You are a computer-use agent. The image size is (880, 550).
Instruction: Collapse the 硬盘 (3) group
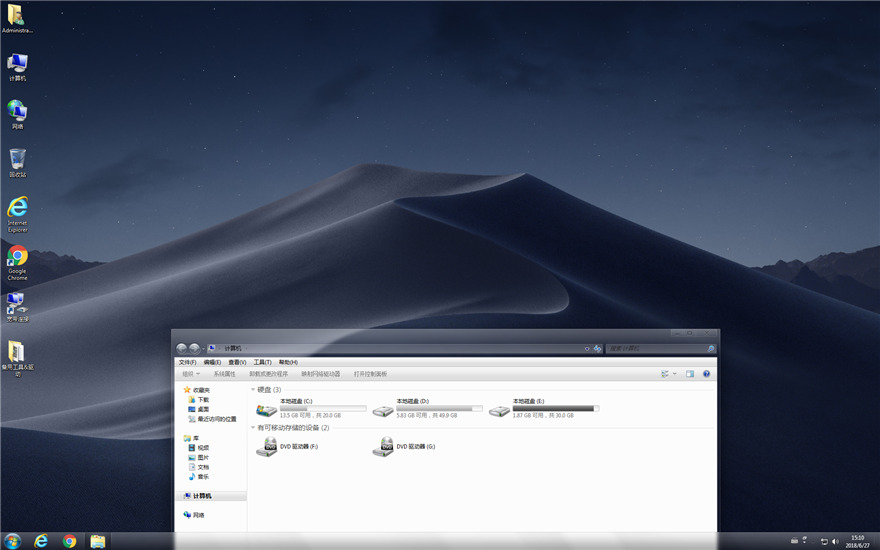[x=253, y=389]
